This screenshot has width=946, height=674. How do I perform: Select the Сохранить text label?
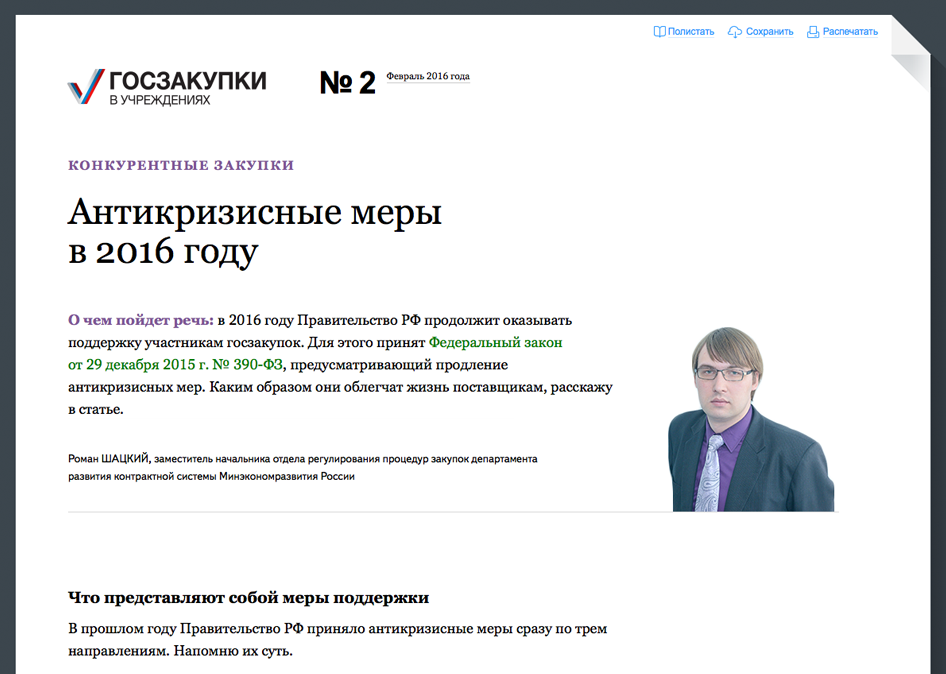pos(770,32)
